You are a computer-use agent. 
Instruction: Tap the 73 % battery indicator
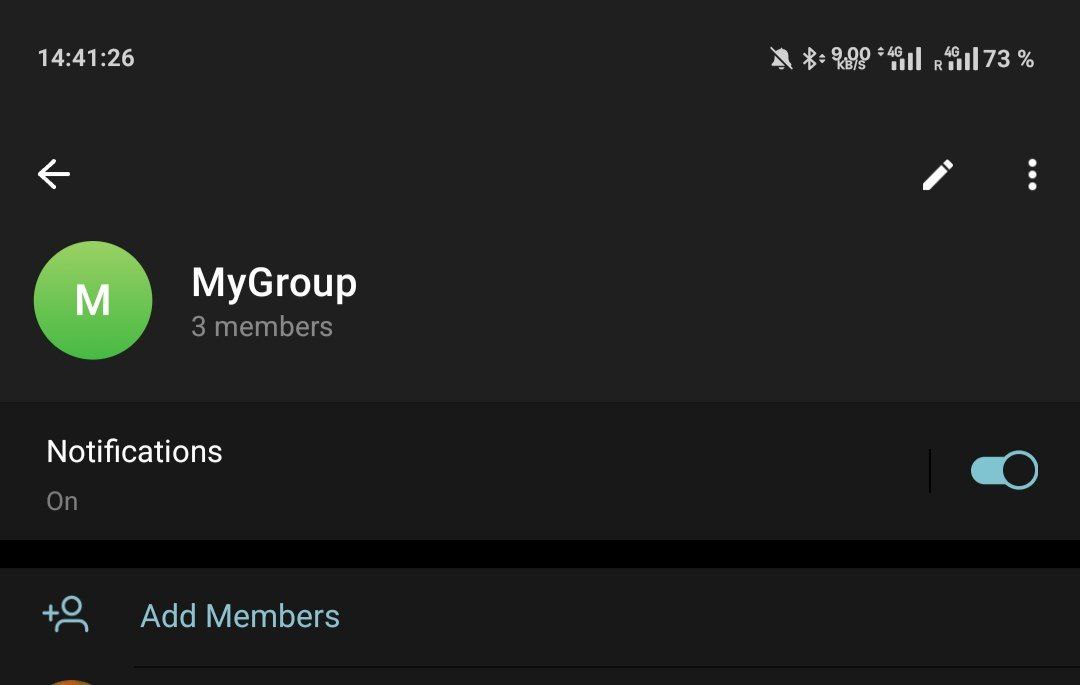[1008, 59]
